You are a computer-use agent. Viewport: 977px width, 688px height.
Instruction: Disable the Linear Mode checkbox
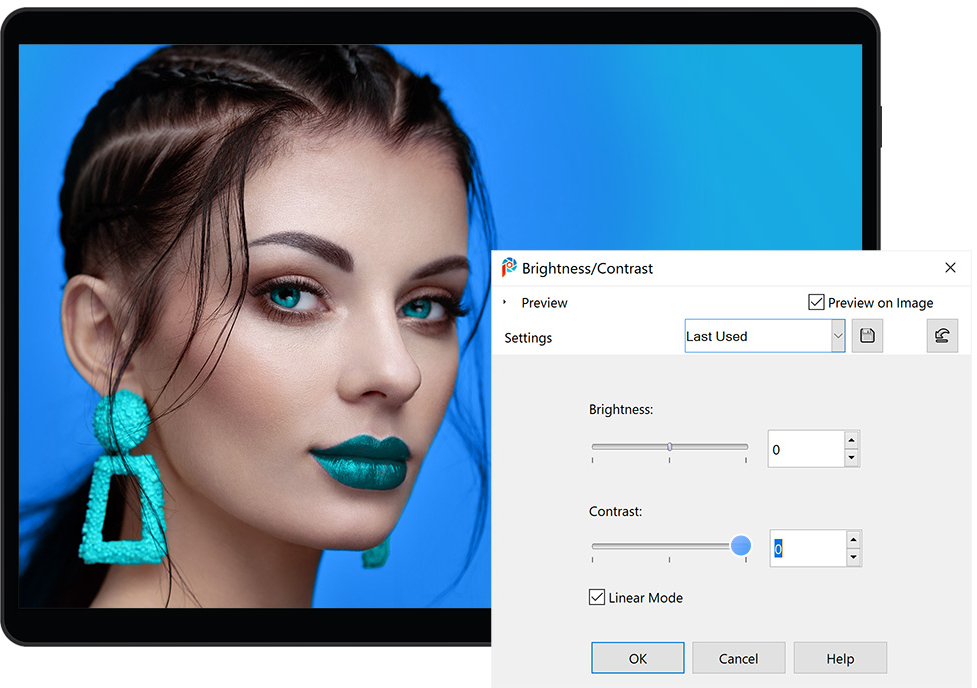point(597,597)
